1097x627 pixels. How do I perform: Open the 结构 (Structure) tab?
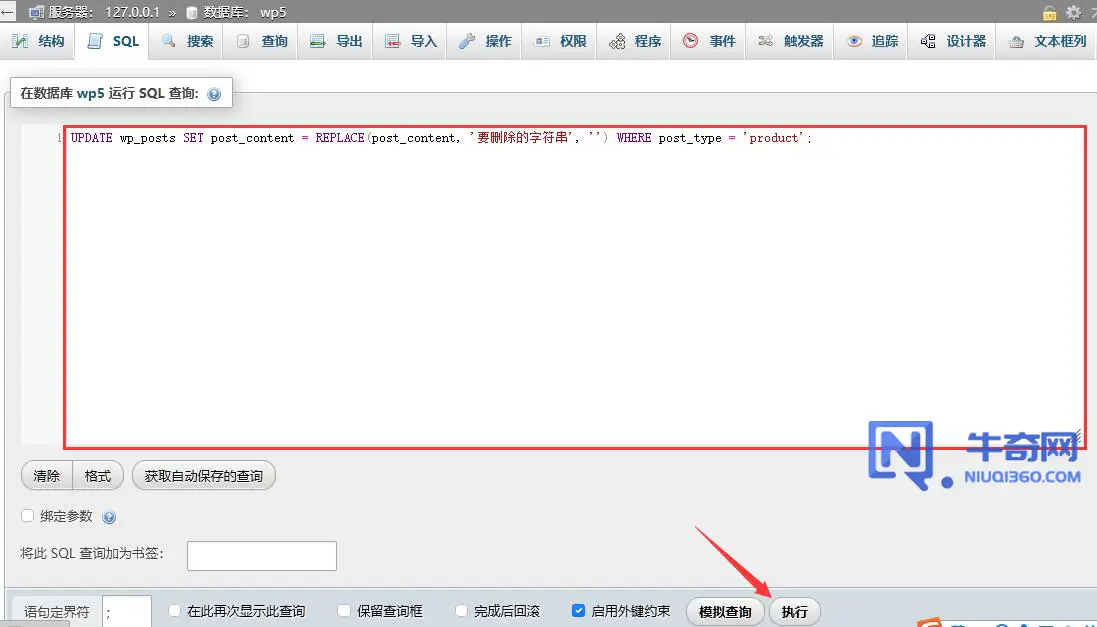39,41
